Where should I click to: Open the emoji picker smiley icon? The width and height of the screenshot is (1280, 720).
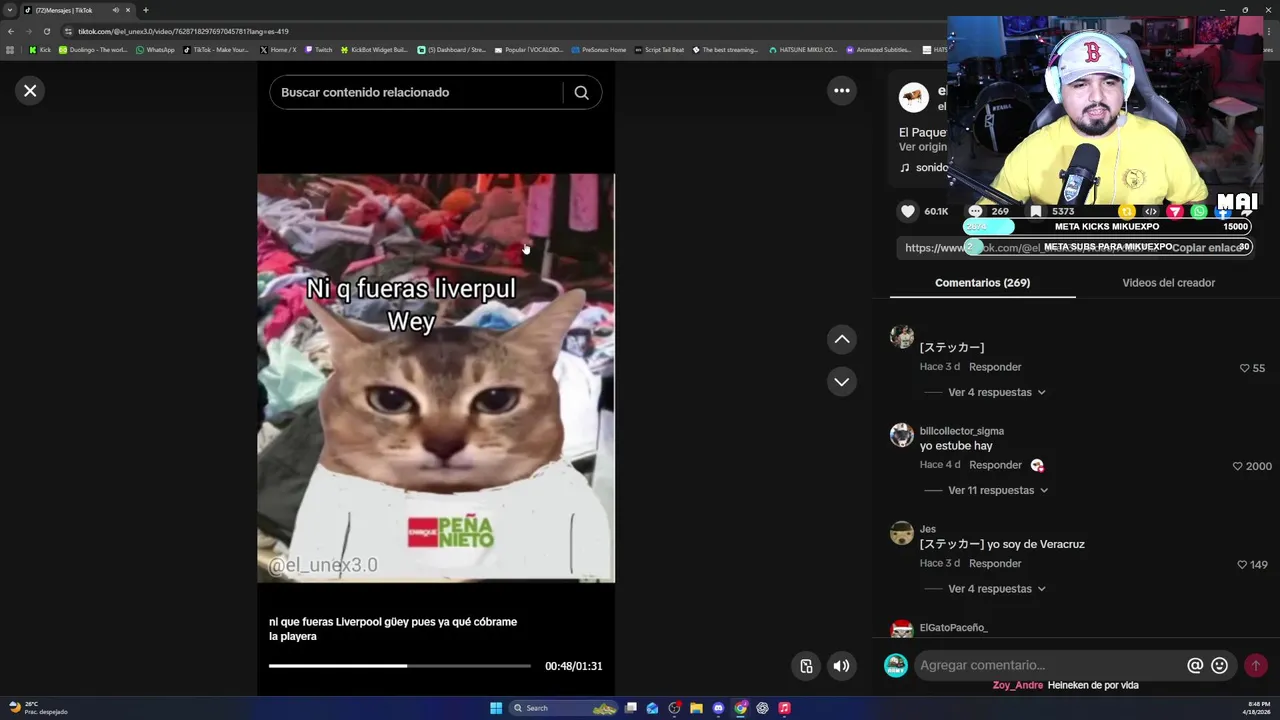click(1220, 666)
